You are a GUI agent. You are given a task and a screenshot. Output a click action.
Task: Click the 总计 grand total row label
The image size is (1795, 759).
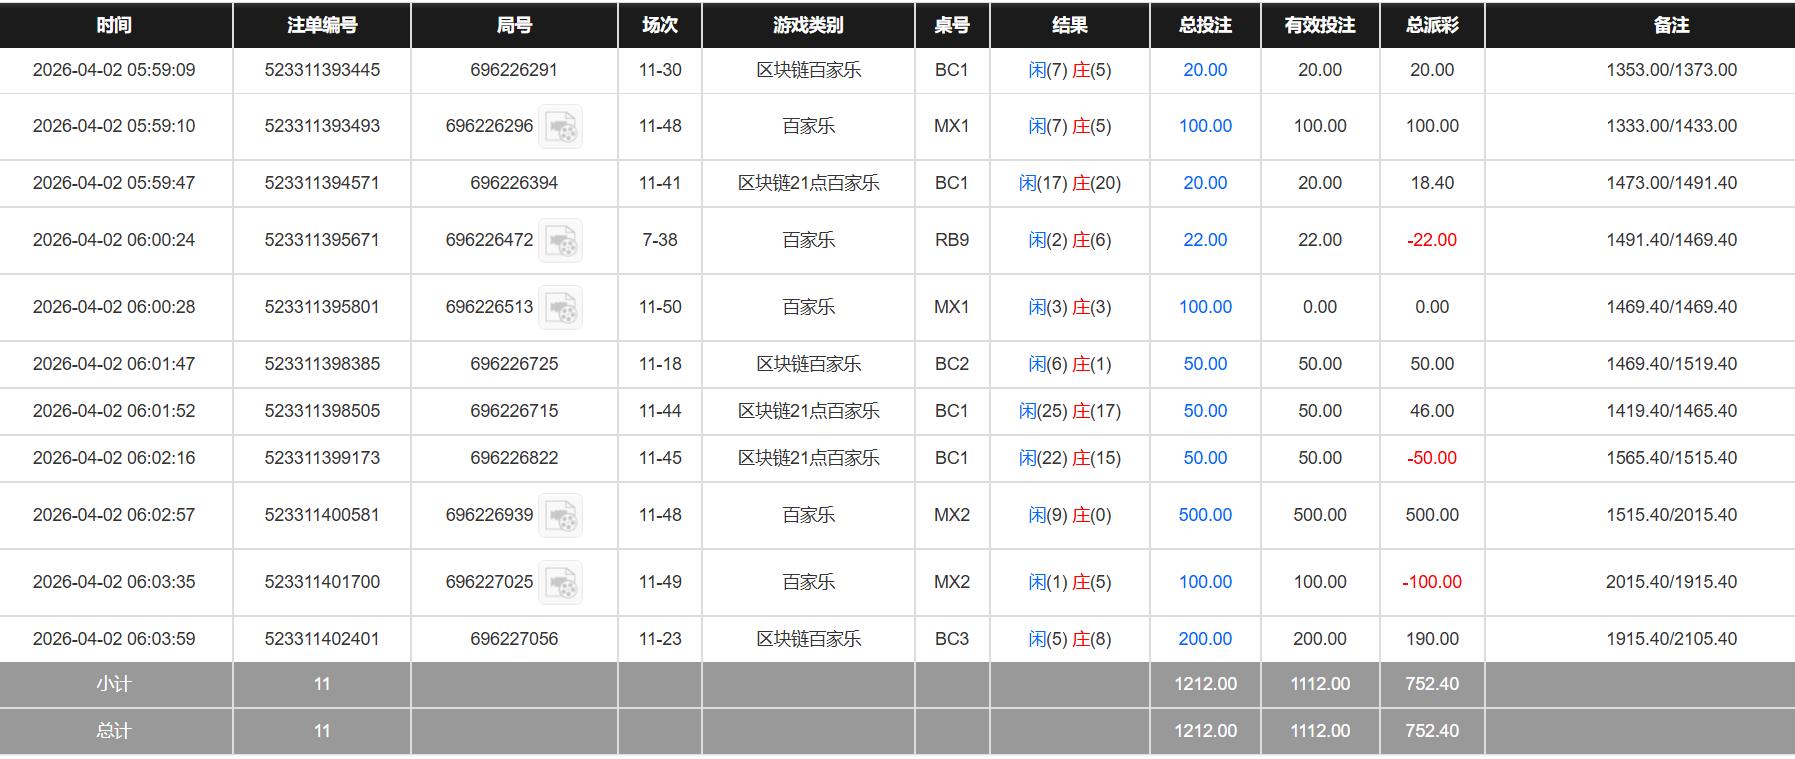pos(114,731)
